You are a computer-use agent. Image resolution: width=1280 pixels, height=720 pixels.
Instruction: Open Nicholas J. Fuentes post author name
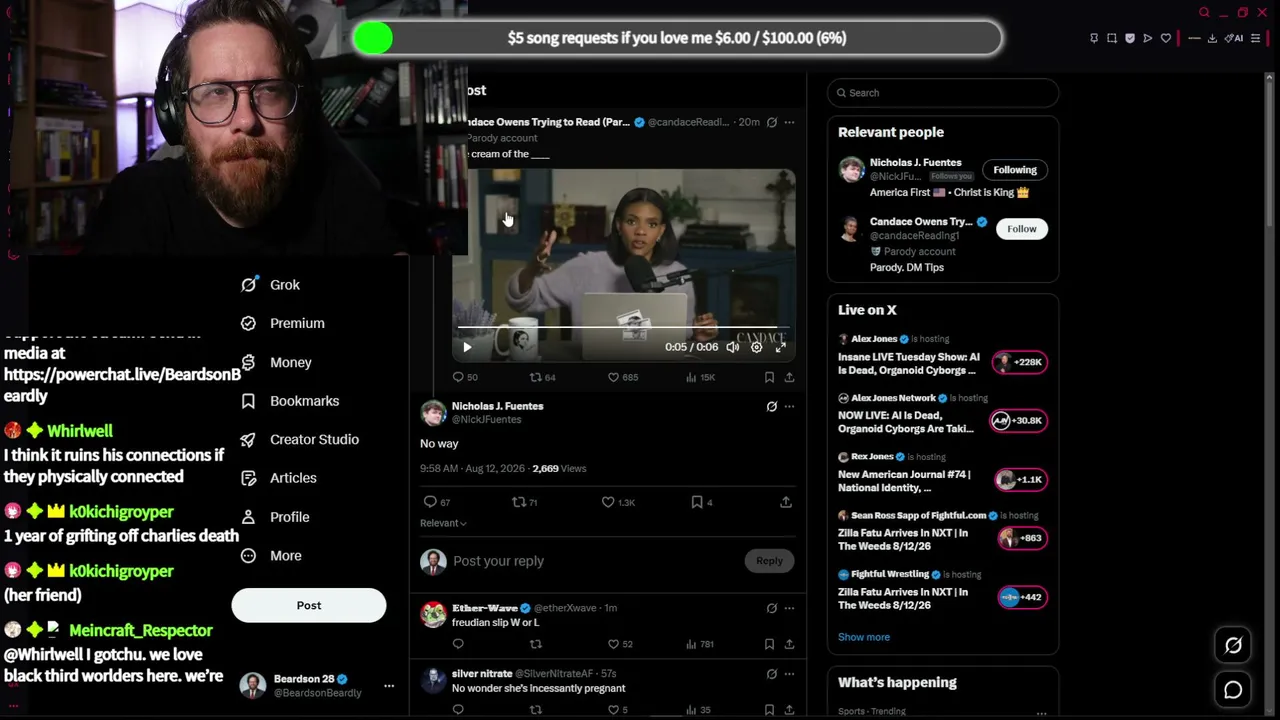click(497, 406)
